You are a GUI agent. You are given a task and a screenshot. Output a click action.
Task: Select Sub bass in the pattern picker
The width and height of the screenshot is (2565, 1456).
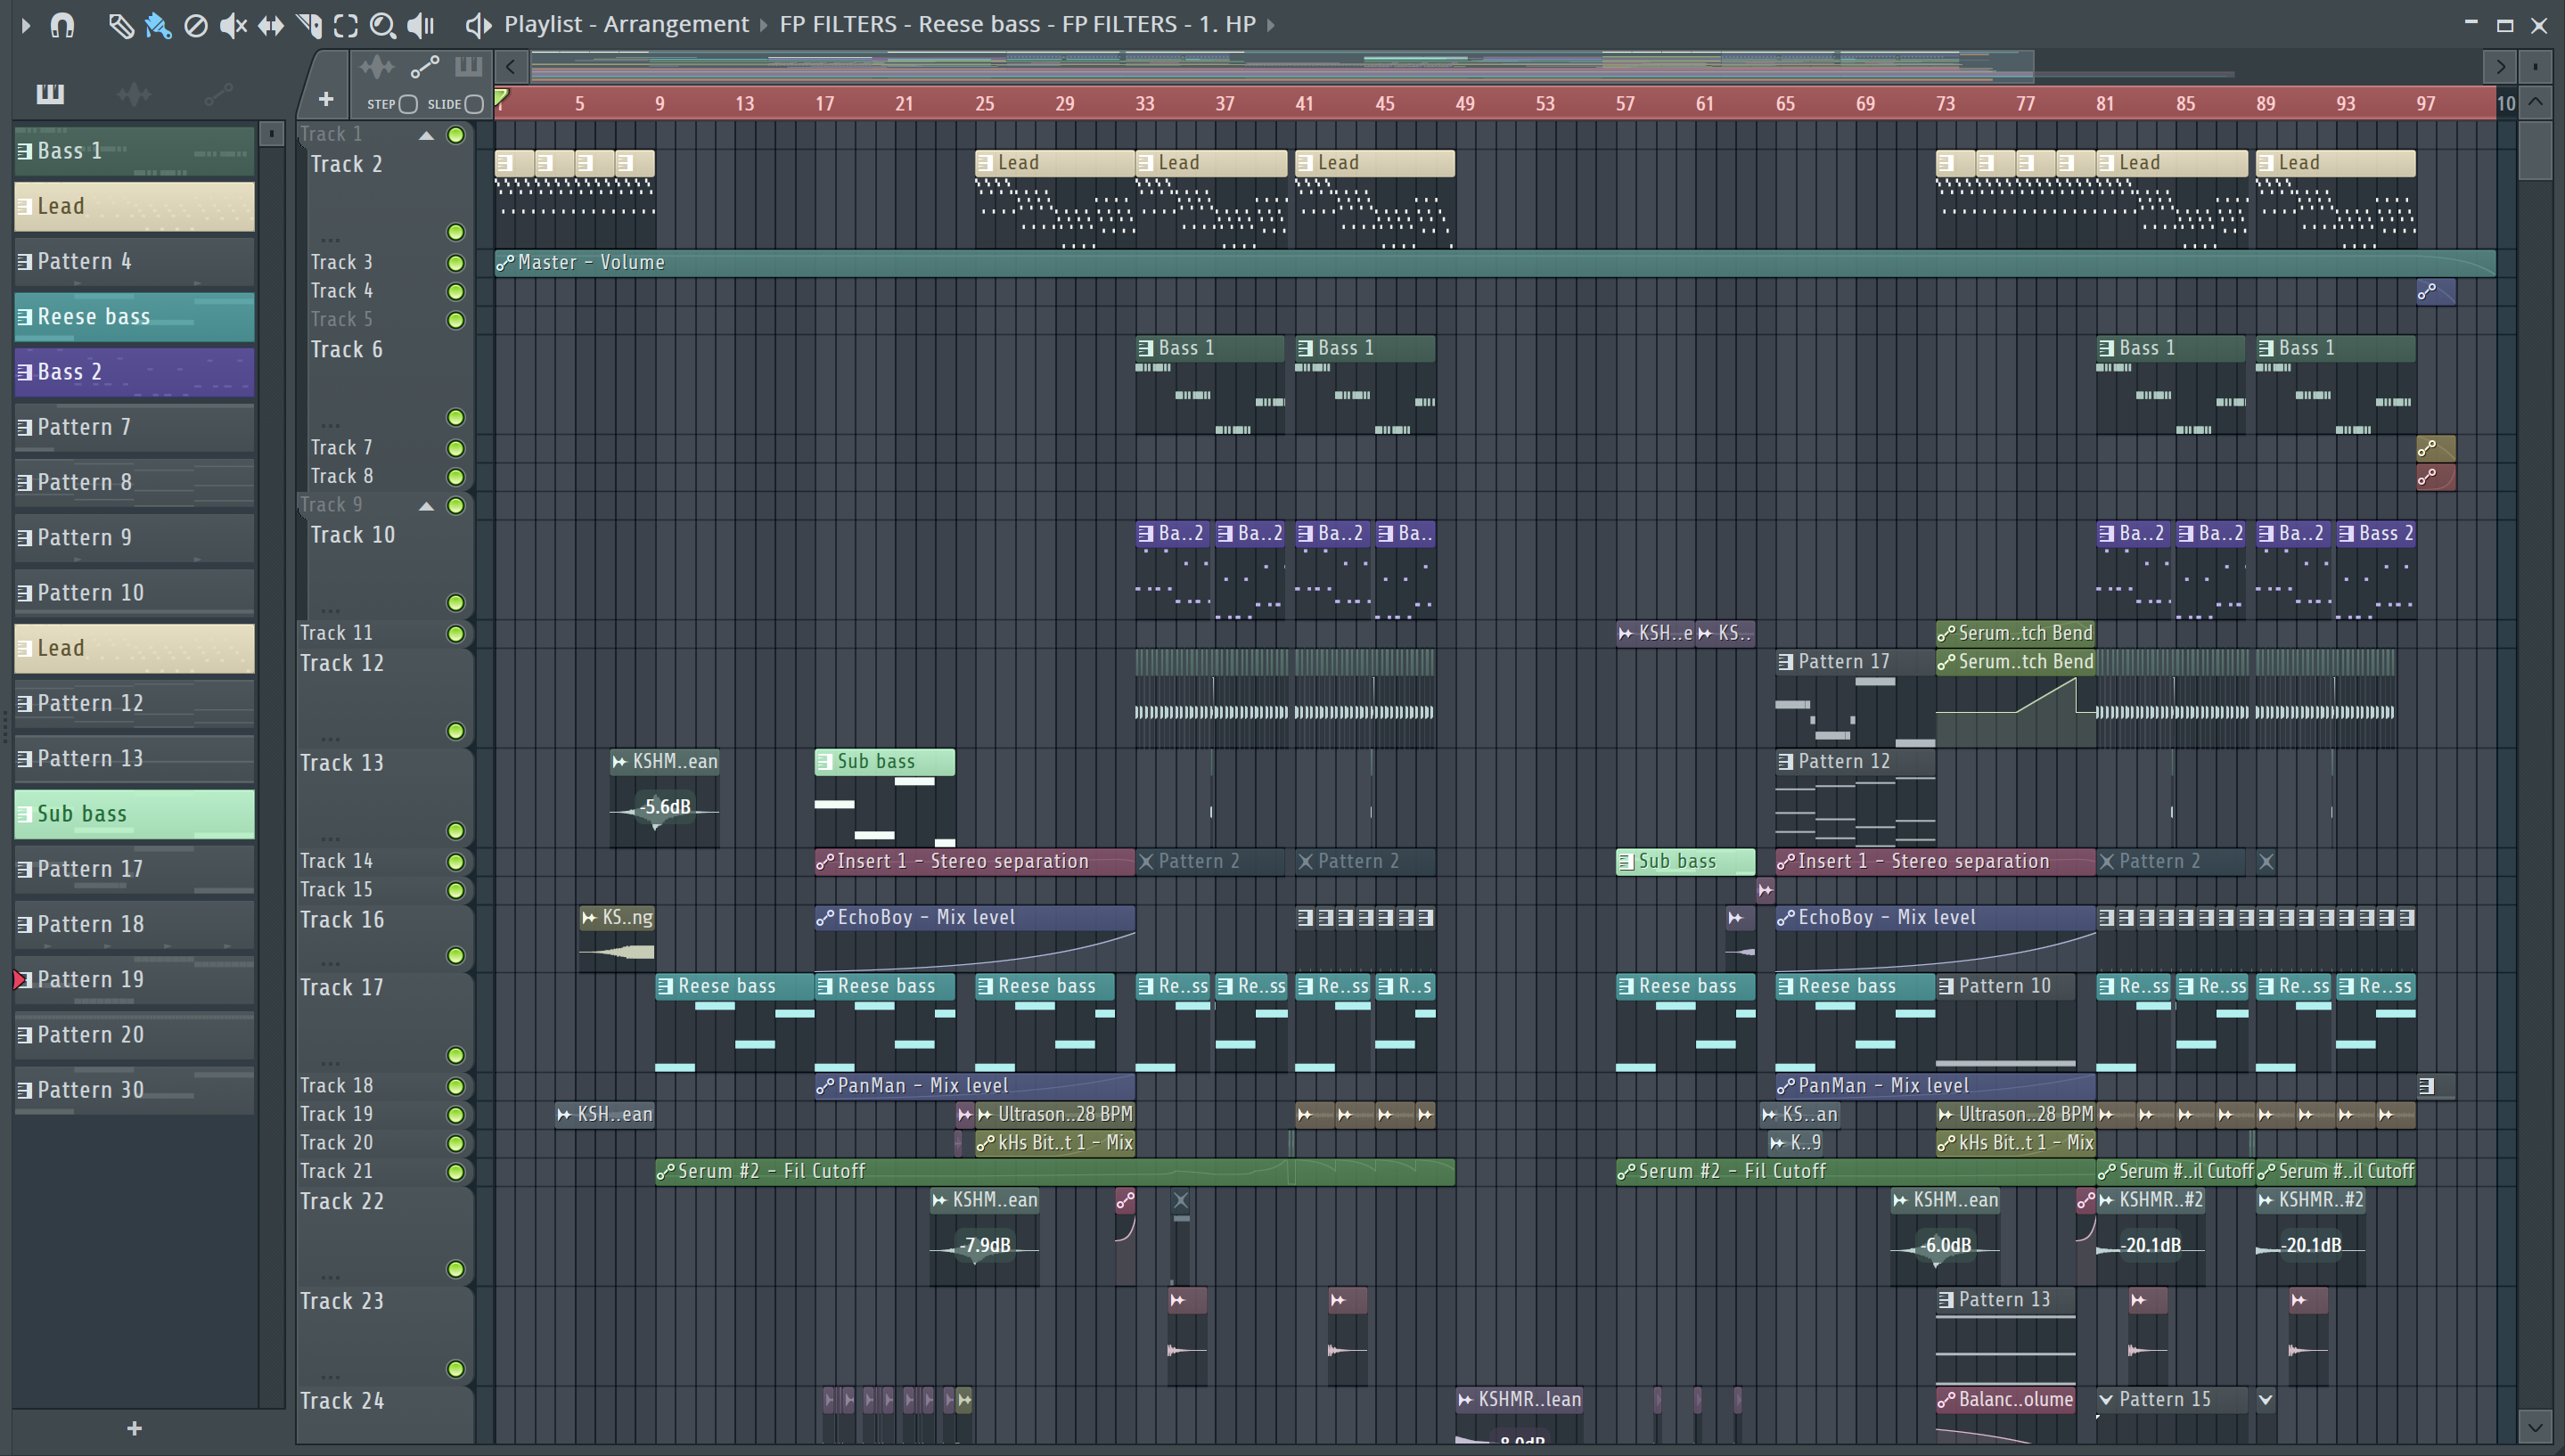[134, 814]
